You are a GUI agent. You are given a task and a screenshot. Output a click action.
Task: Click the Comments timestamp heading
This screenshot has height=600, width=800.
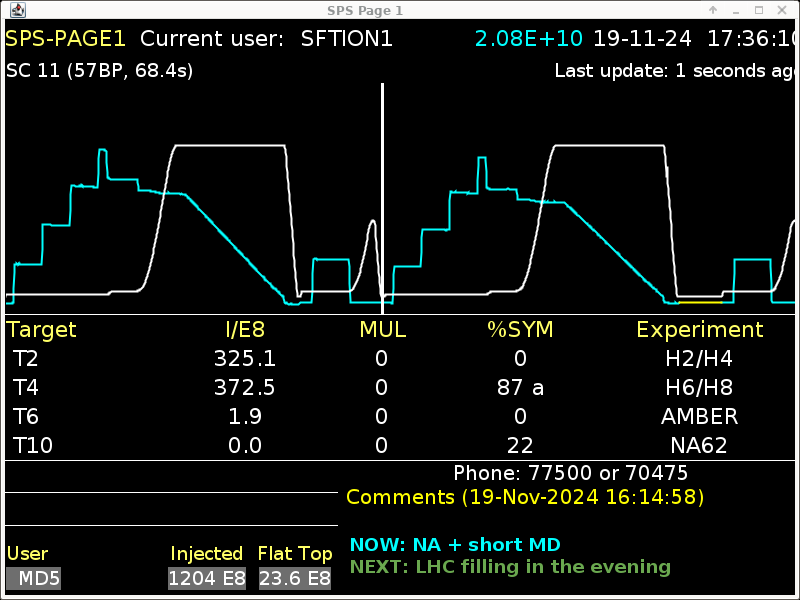tap(525, 497)
